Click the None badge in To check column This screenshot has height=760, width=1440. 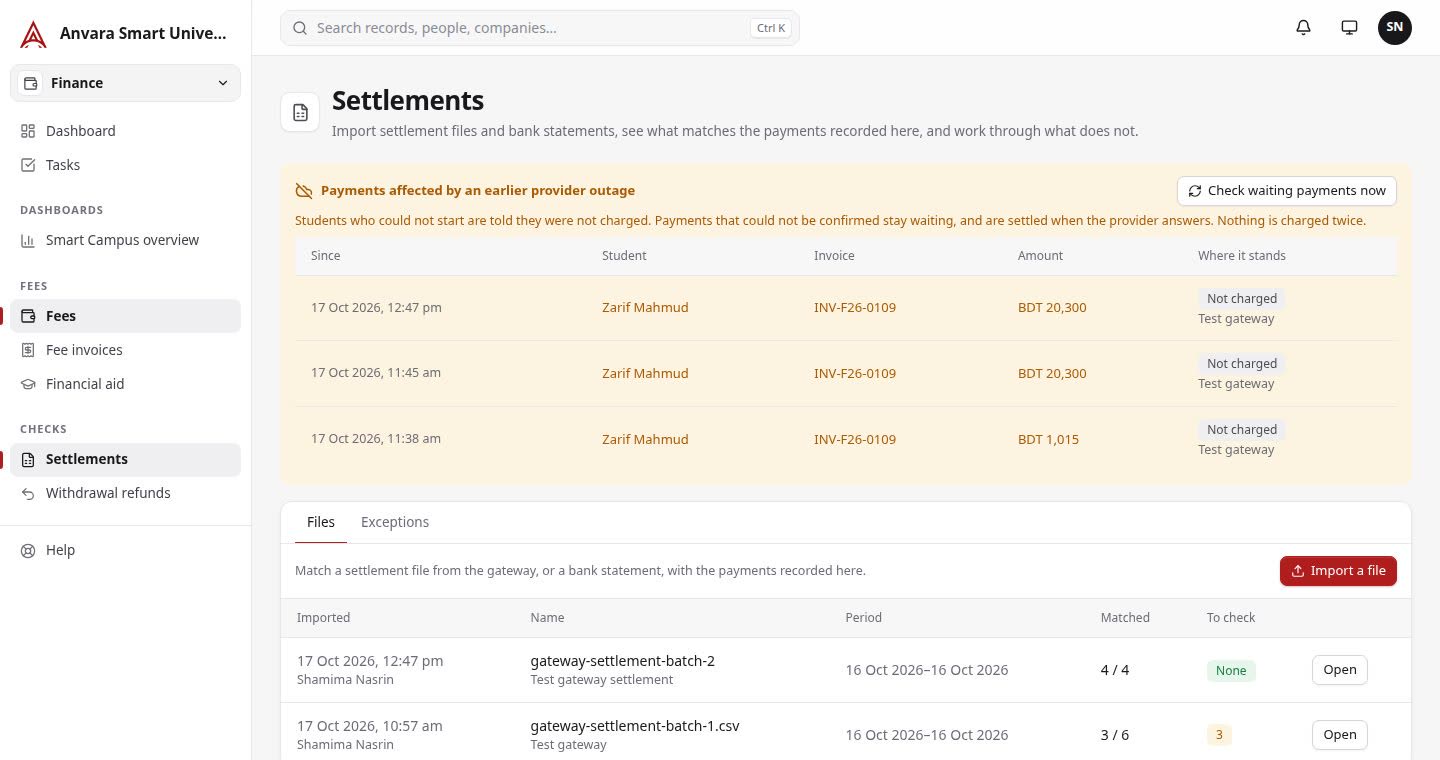[x=1231, y=671]
